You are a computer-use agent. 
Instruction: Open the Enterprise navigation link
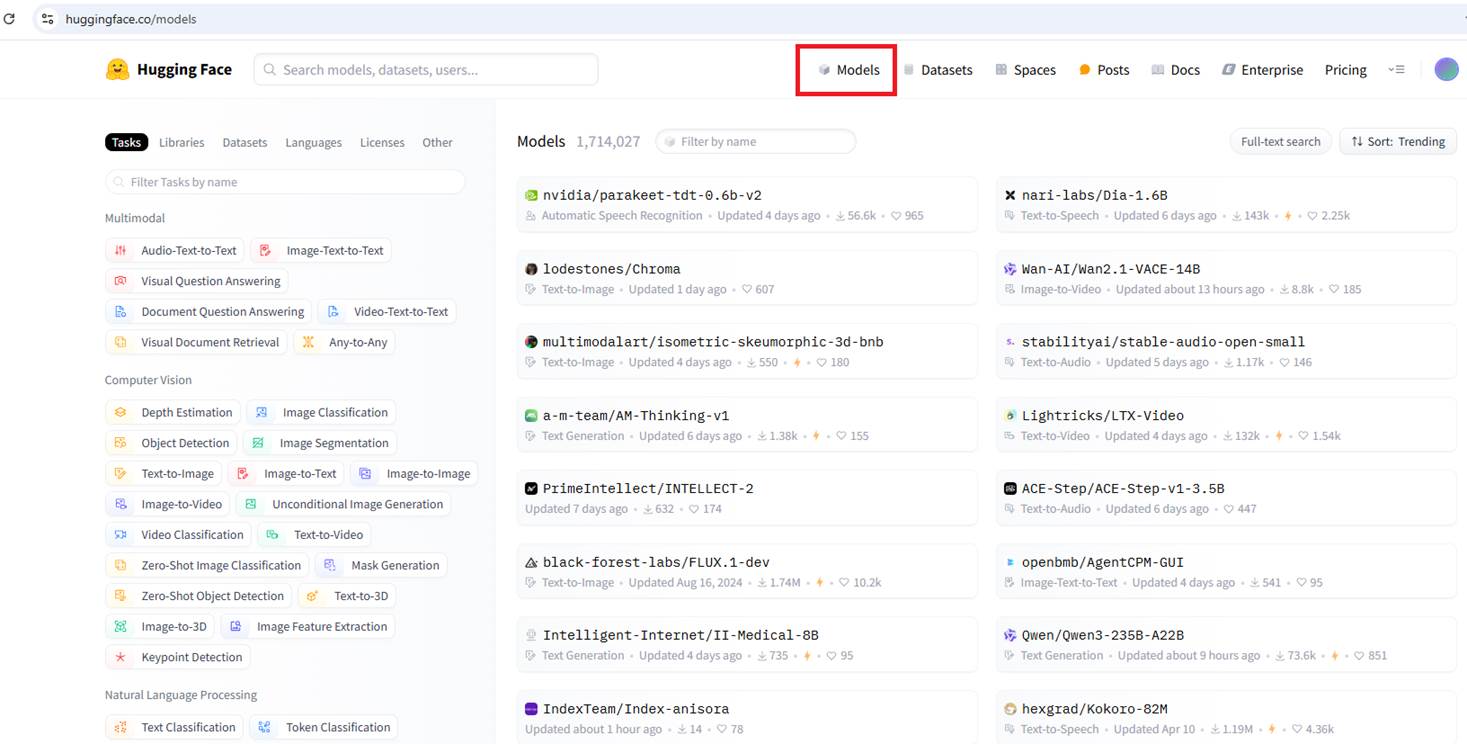pyautogui.click(x=1262, y=70)
